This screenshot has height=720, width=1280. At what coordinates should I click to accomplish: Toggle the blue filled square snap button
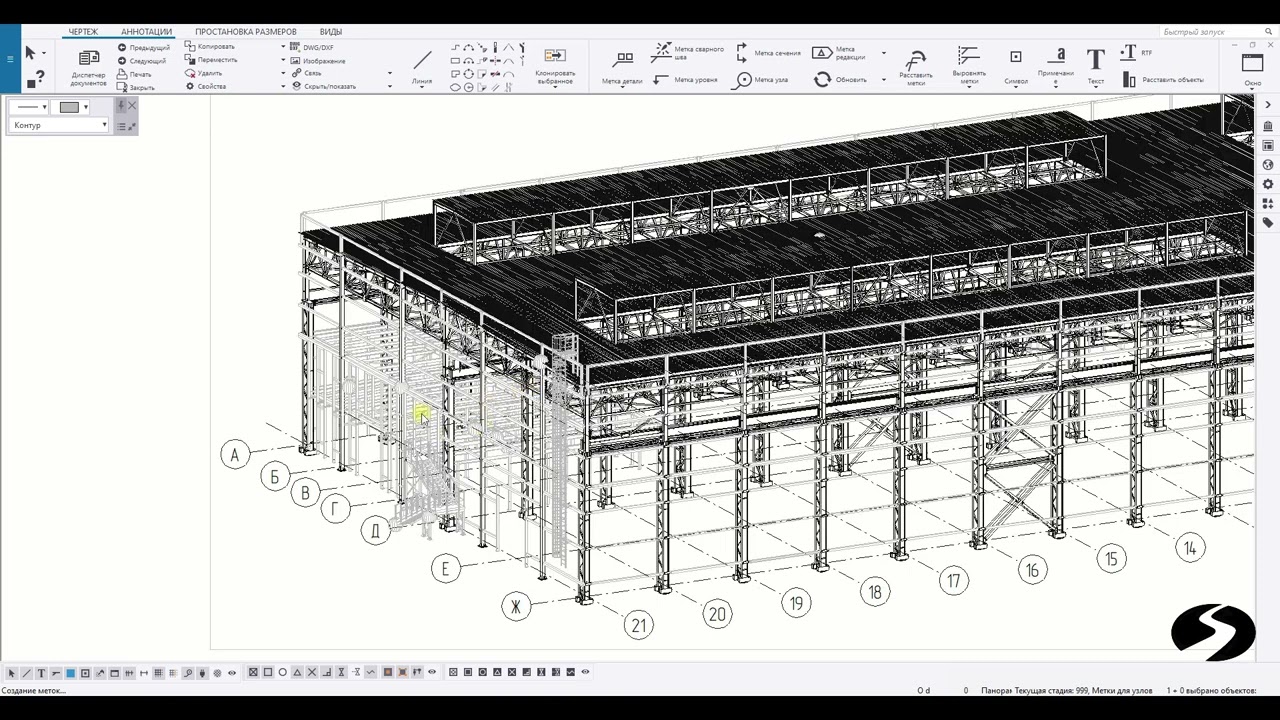click(x=70, y=673)
